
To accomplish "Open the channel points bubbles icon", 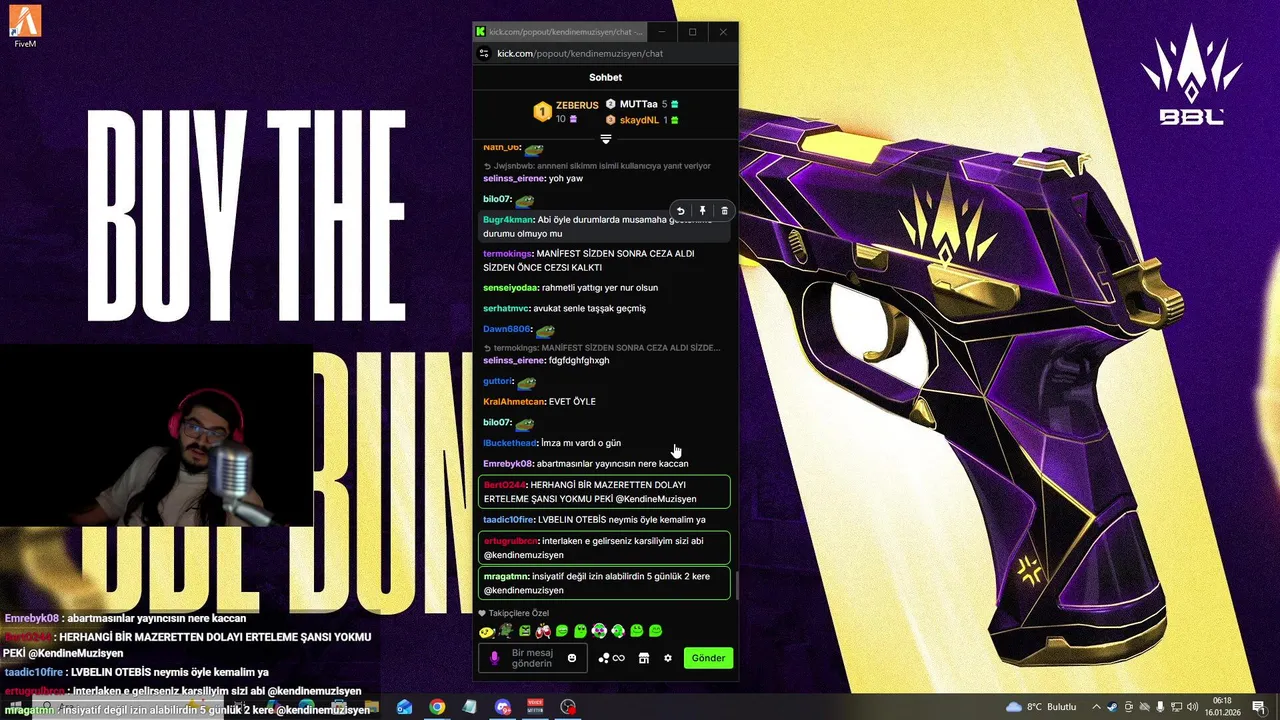I will [x=611, y=658].
